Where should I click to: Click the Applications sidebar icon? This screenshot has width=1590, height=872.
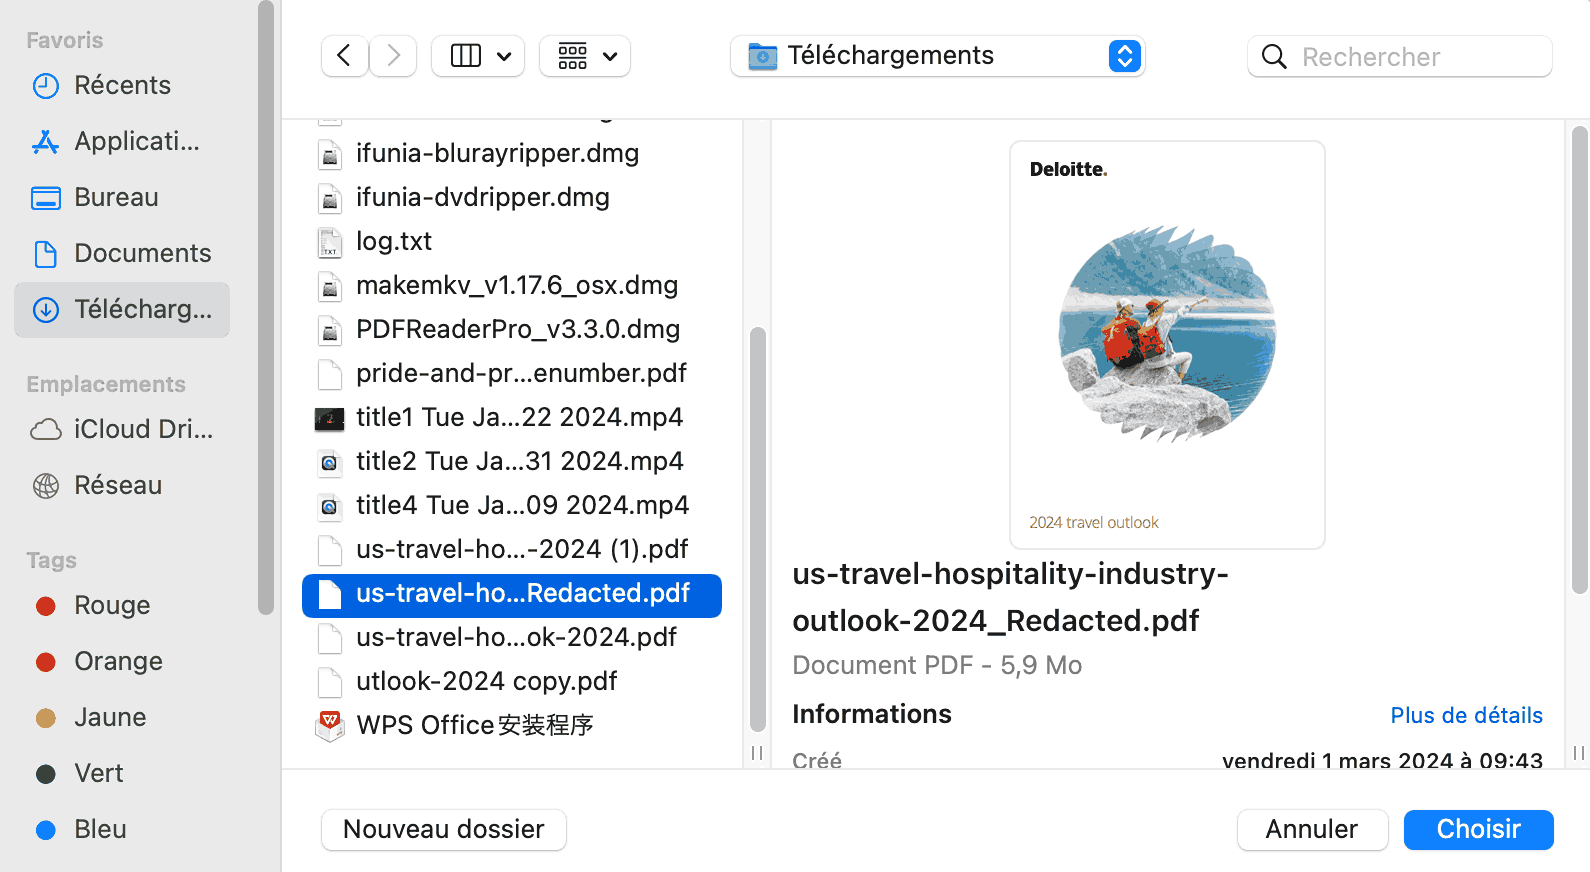point(46,142)
